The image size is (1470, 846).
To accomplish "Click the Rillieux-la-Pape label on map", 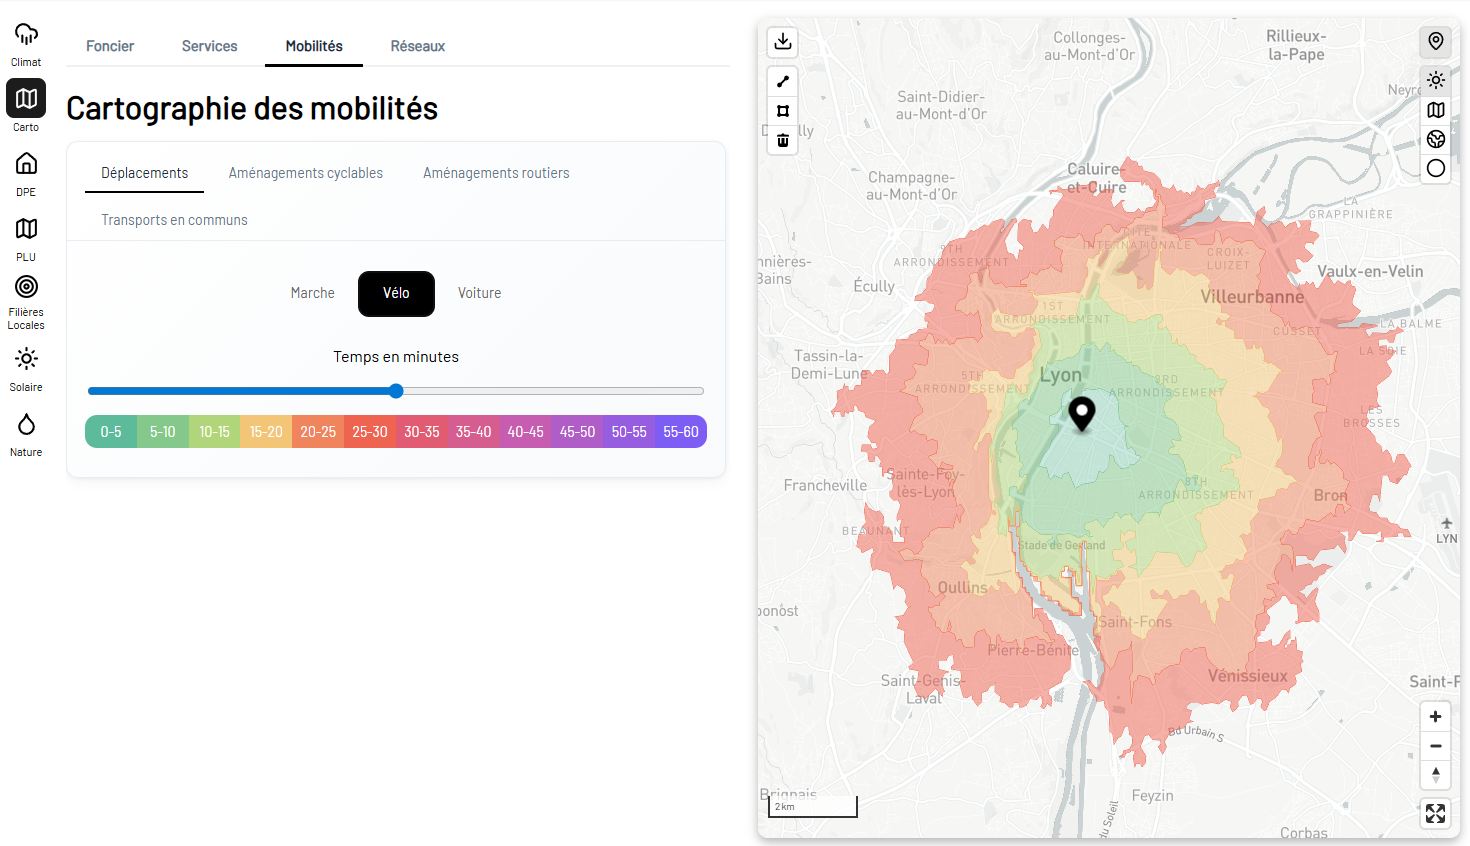I will [1296, 45].
